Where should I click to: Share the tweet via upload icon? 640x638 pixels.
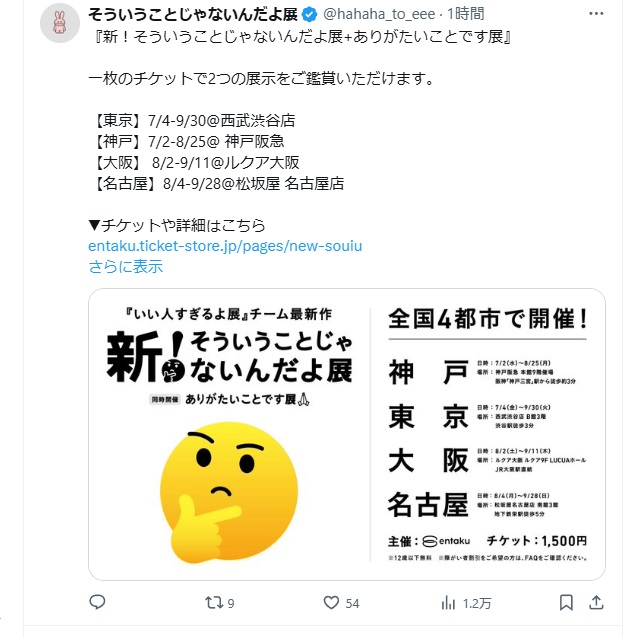596,602
